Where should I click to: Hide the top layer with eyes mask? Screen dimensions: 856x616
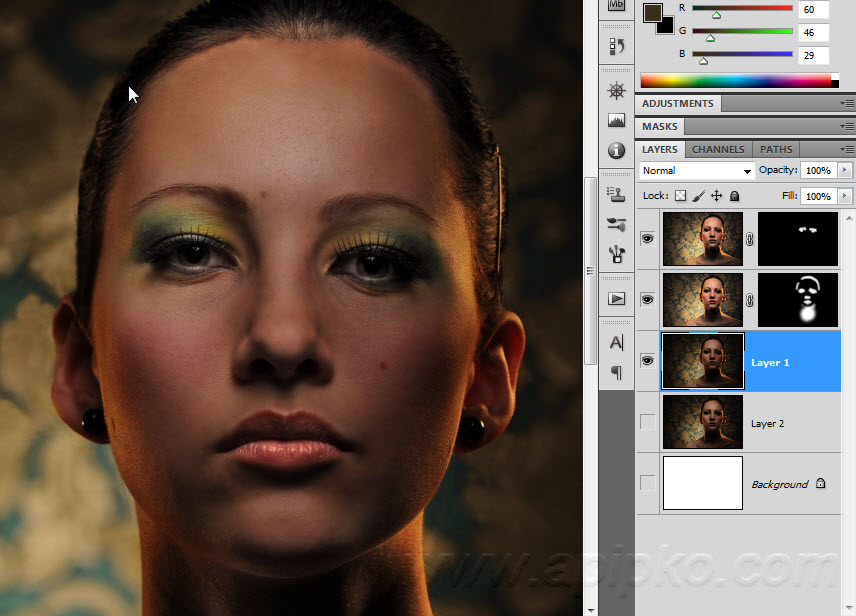click(x=647, y=239)
